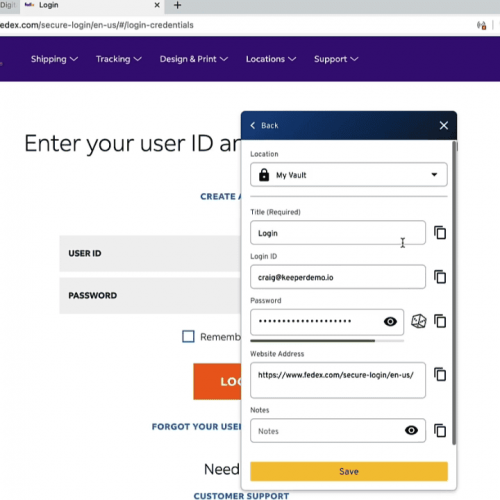This screenshot has width=500, height=500.
Task: Click the Notes input field
Action: pyautogui.click(x=338, y=430)
